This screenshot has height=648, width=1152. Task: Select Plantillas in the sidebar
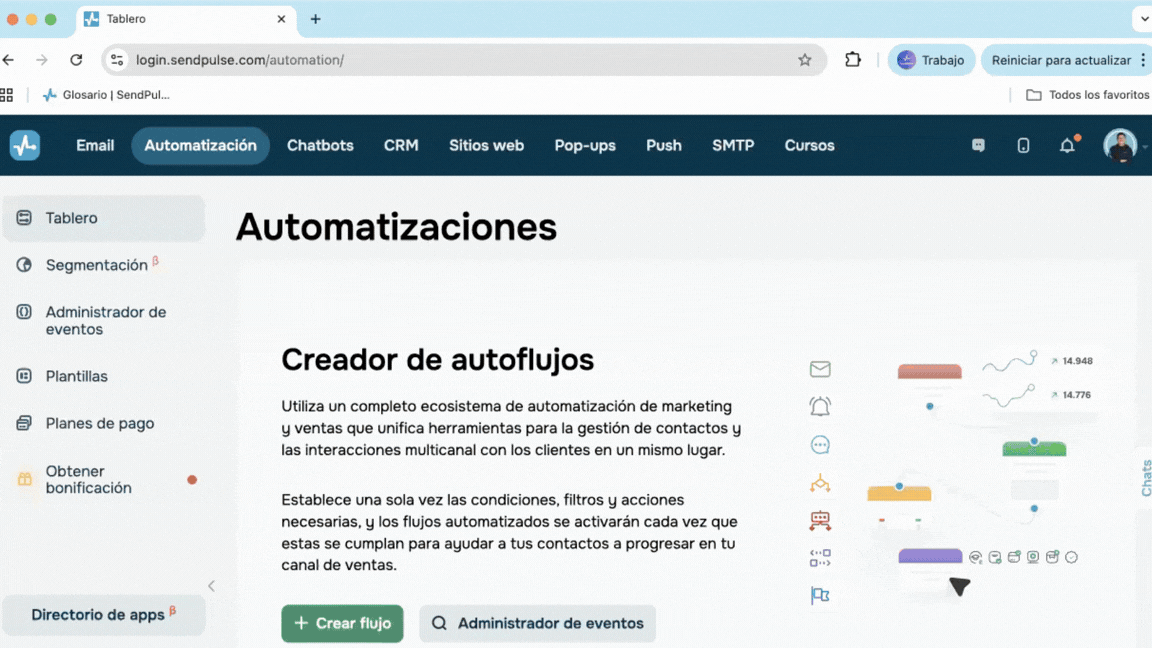point(76,376)
